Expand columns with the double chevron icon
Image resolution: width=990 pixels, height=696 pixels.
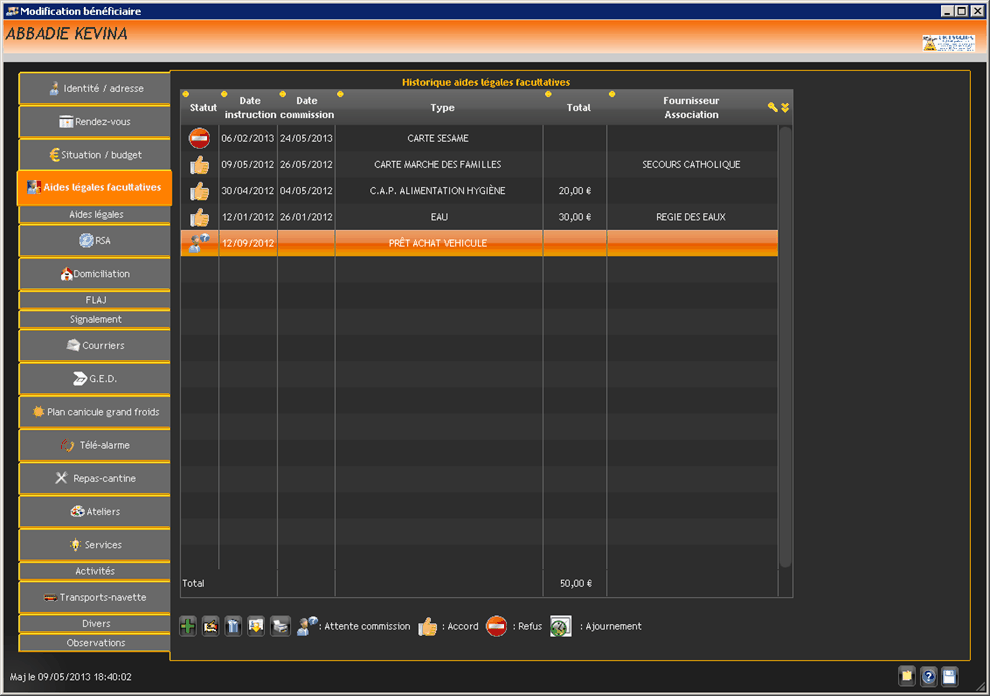click(785, 107)
